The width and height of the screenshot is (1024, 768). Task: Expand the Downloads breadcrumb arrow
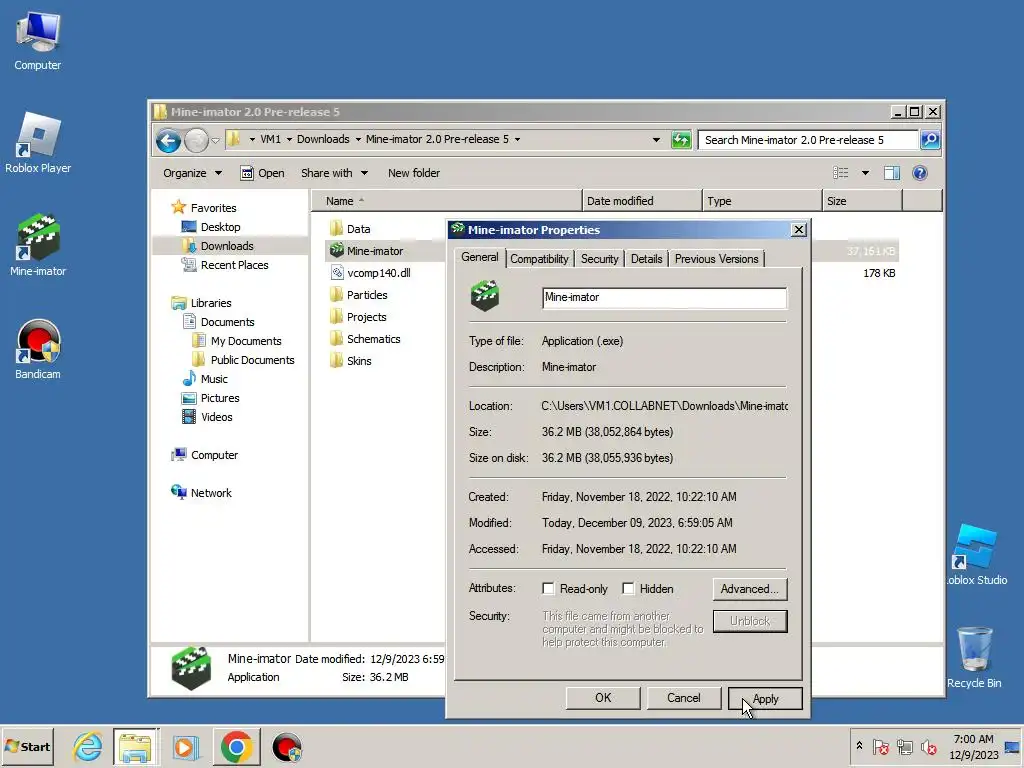click(358, 139)
